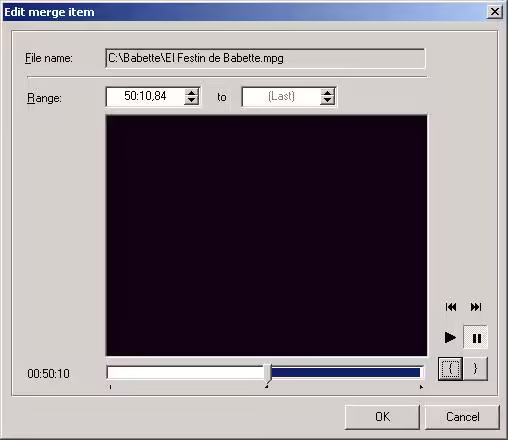508x440 pixels.
Task: Decrease the range end (Last) value
Action: pos(328,100)
